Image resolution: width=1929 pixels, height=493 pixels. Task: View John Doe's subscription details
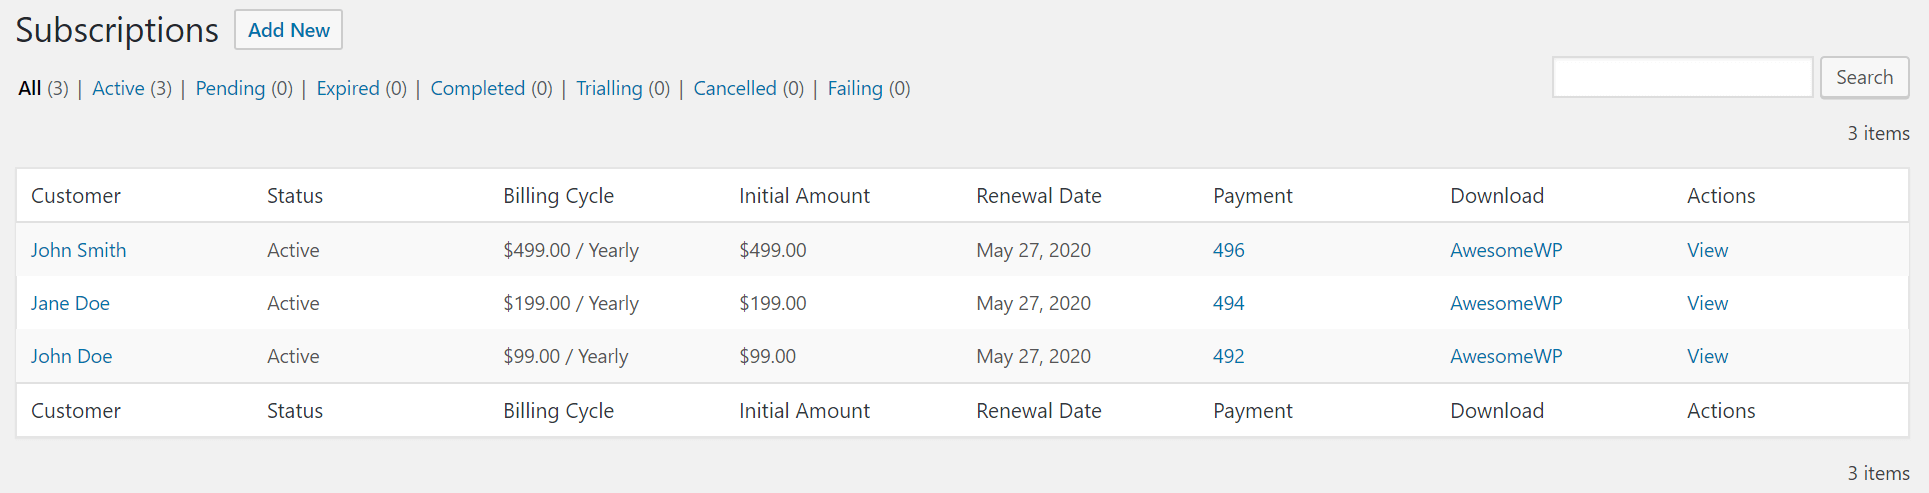(1707, 356)
